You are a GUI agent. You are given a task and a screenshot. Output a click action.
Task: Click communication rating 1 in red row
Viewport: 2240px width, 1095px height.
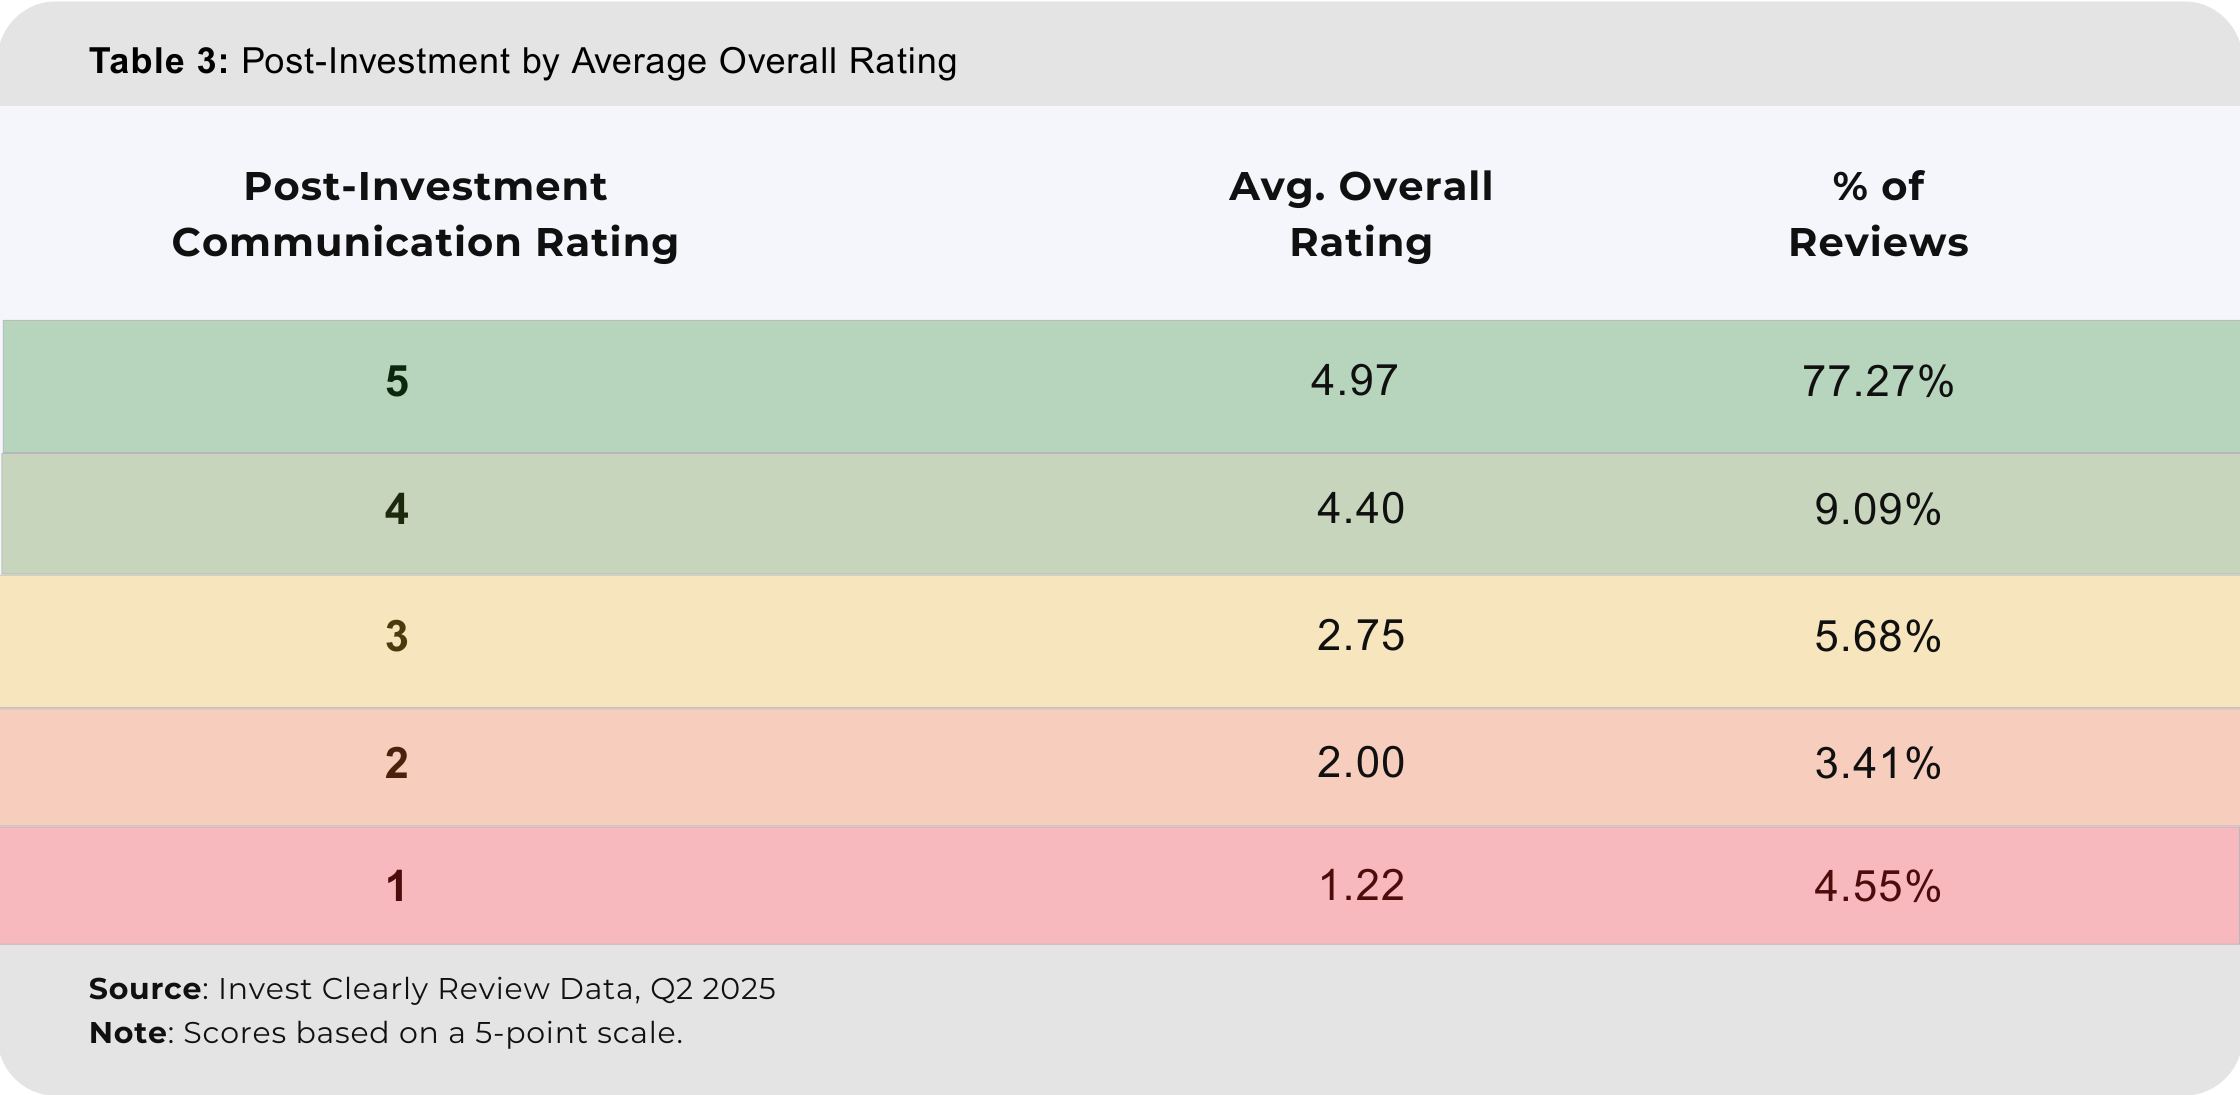(397, 887)
